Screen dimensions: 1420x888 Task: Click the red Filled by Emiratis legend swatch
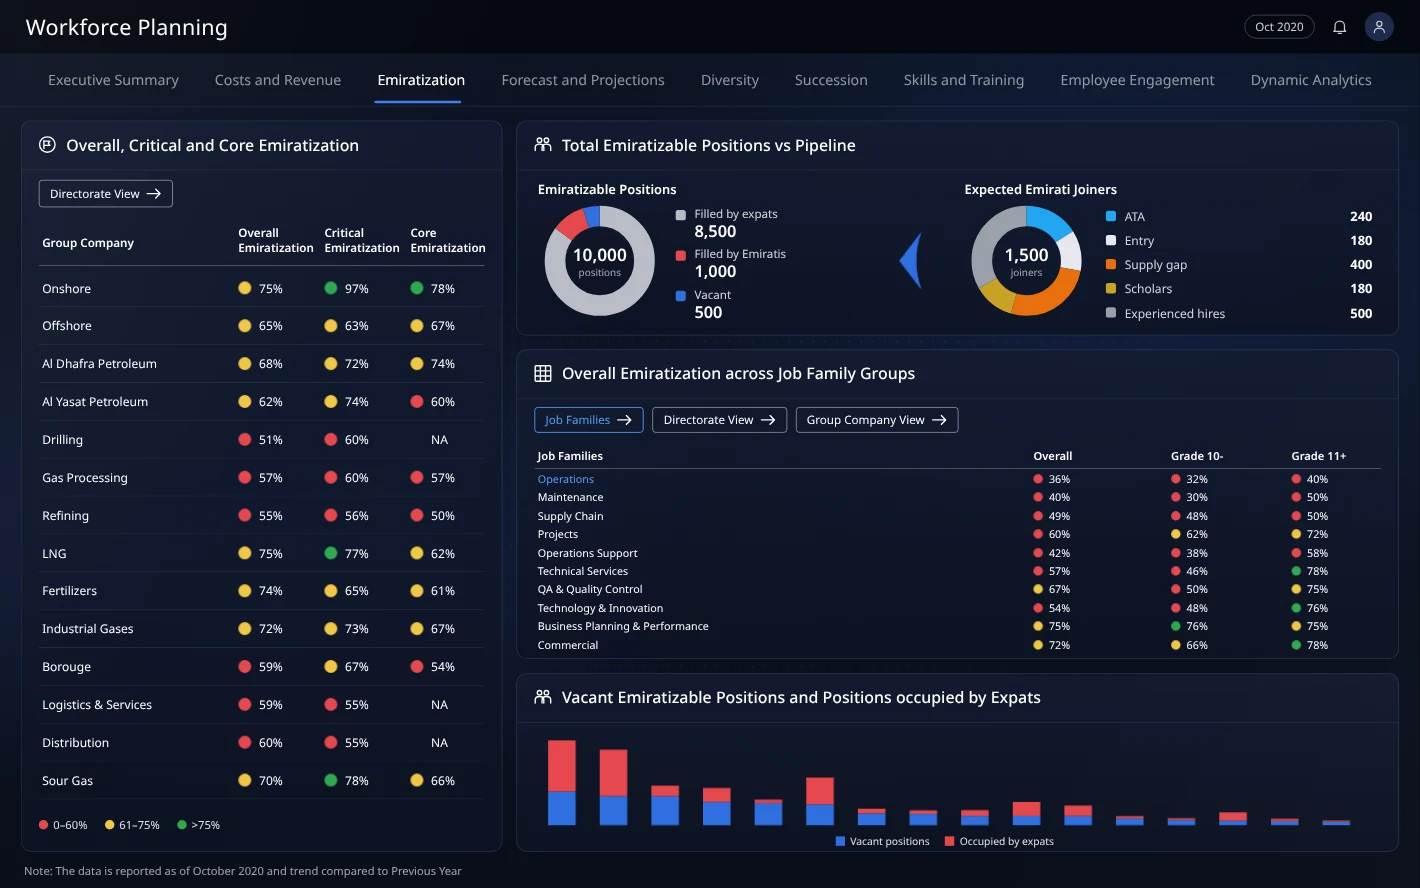[x=681, y=255]
